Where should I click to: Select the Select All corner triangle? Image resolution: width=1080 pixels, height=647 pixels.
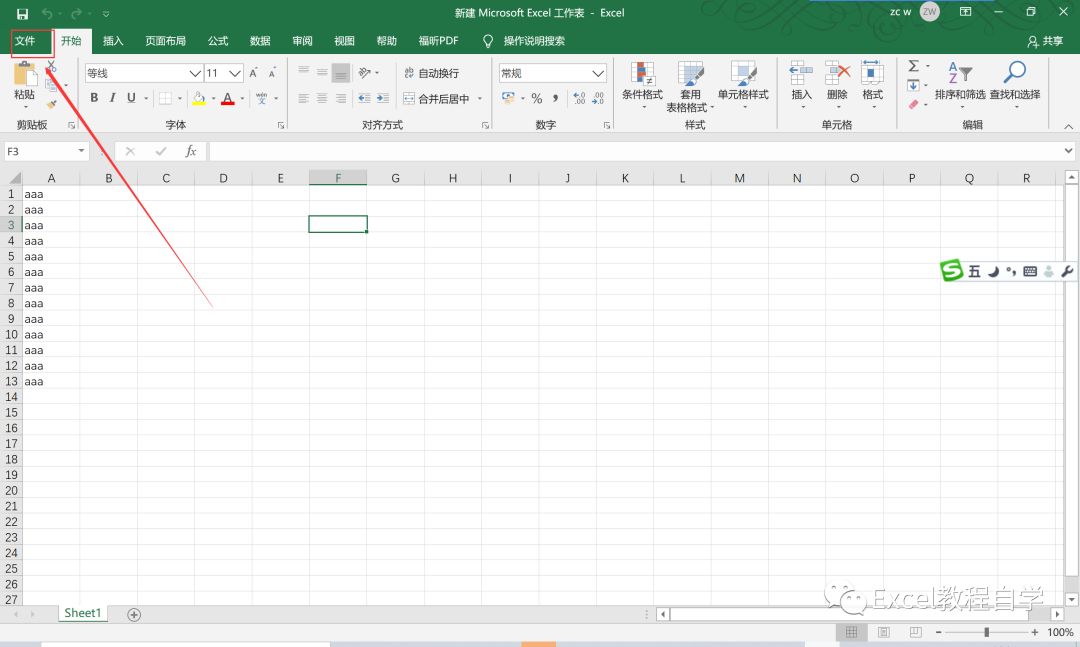click(13, 178)
